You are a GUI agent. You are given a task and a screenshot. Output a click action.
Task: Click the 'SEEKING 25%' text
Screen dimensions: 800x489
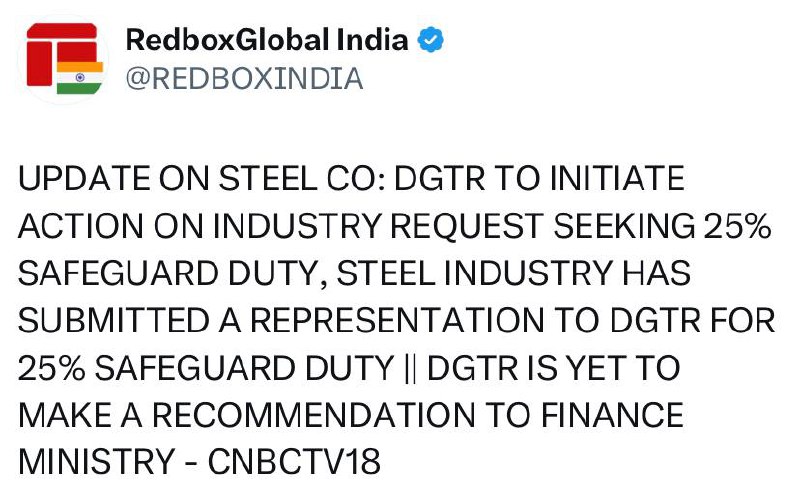coord(662,226)
